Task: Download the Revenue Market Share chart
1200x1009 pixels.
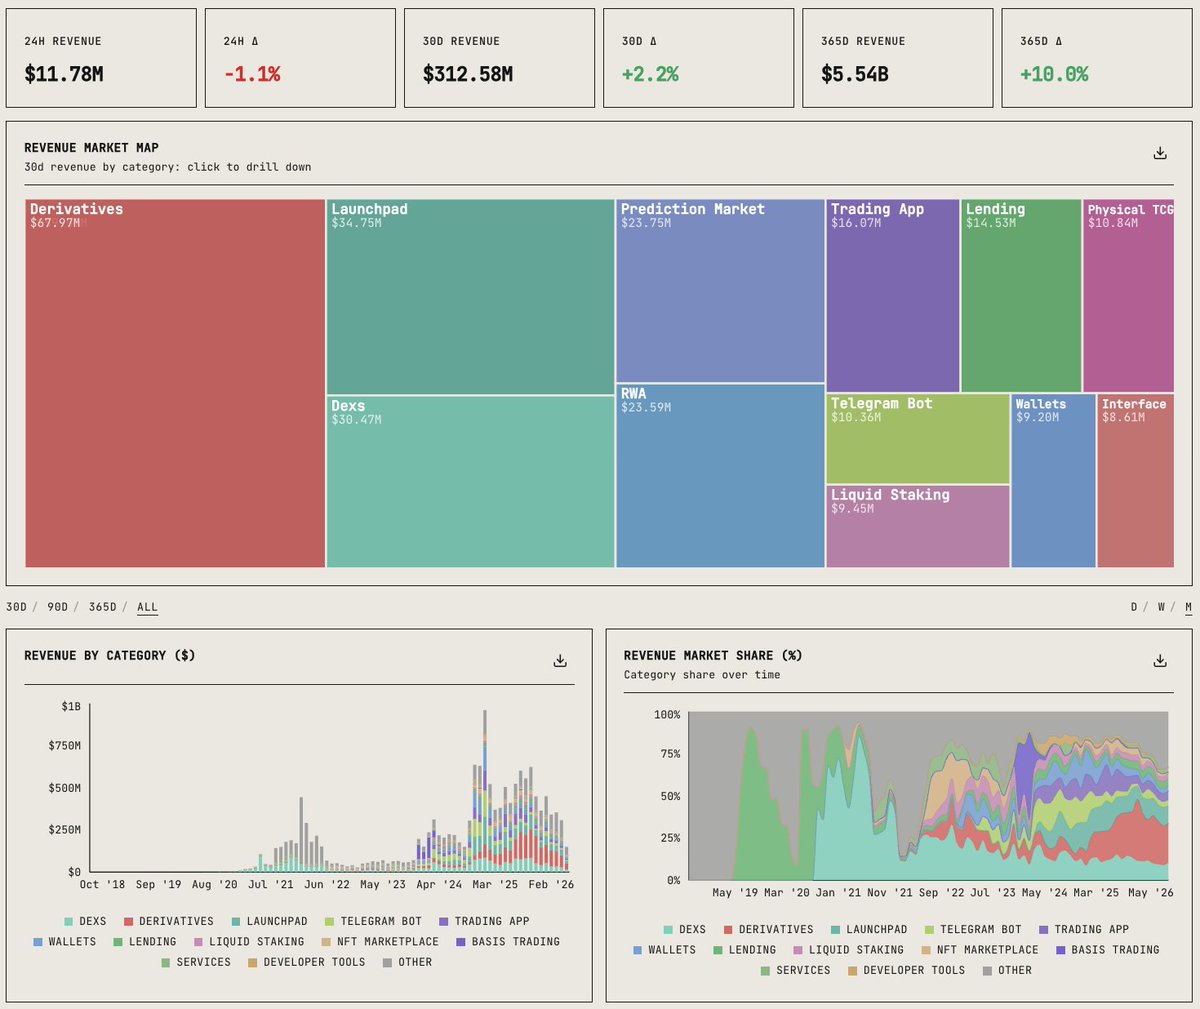Action: point(1160,661)
